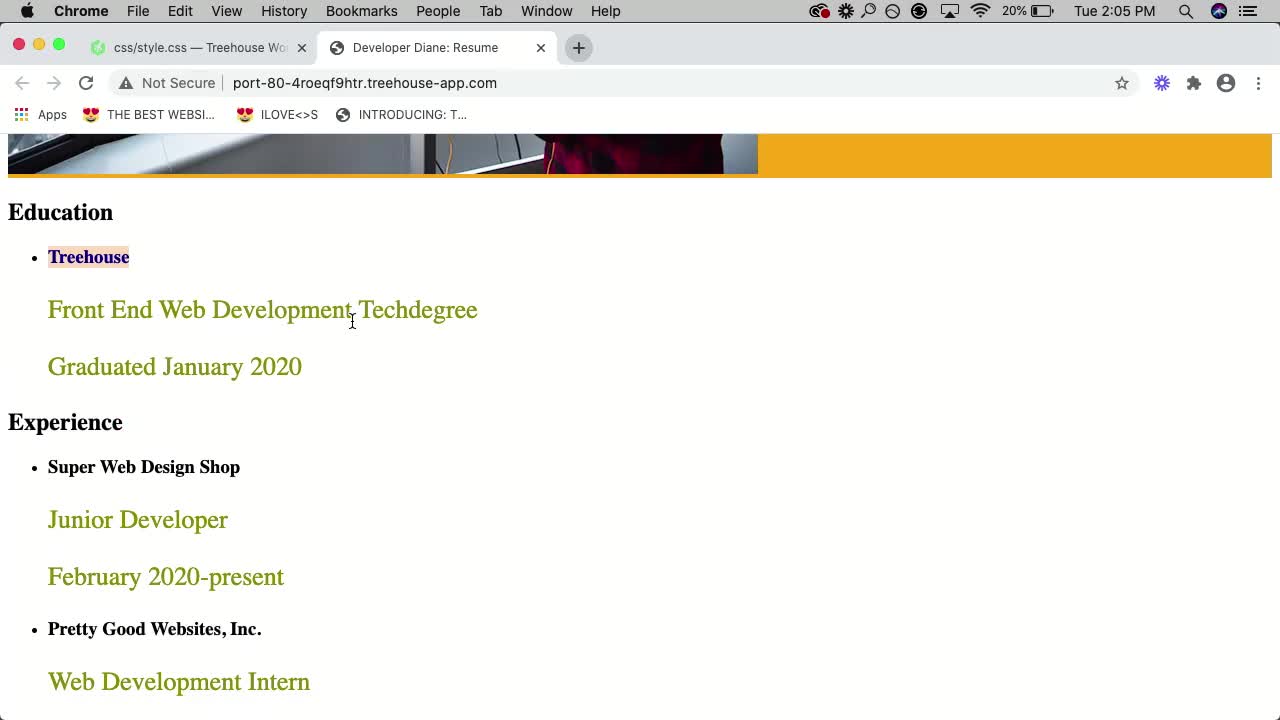Screen dimensions: 1280x720
Task: Open Notification Center from the menu bar
Action: pos(1249,11)
